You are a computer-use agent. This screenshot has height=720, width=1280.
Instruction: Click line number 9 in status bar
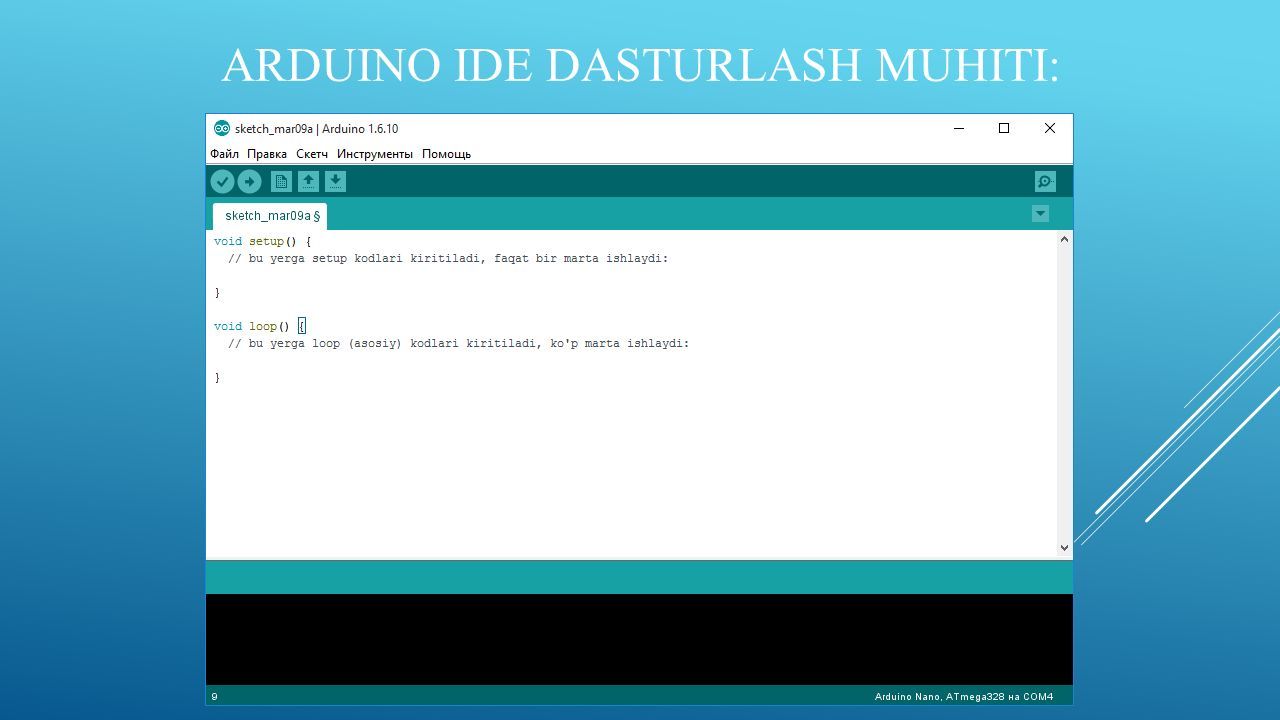coord(214,696)
